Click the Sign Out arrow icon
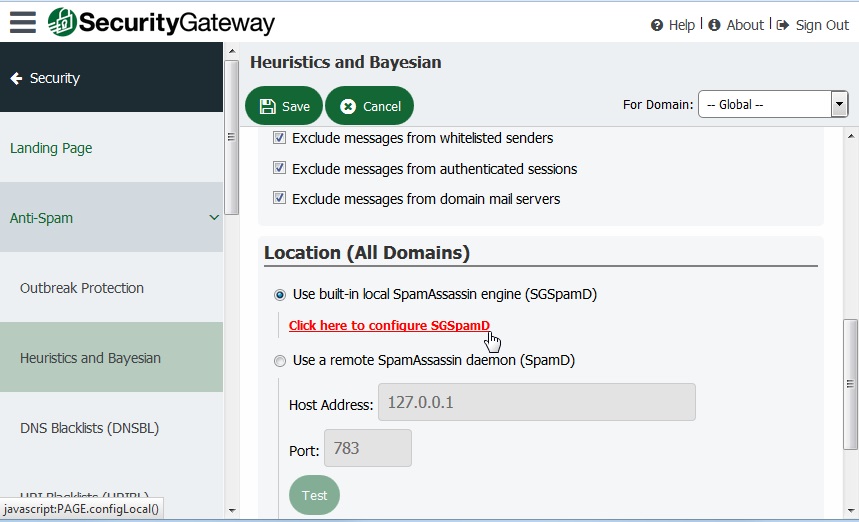This screenshot has height=522, width=859. point(783,25)
